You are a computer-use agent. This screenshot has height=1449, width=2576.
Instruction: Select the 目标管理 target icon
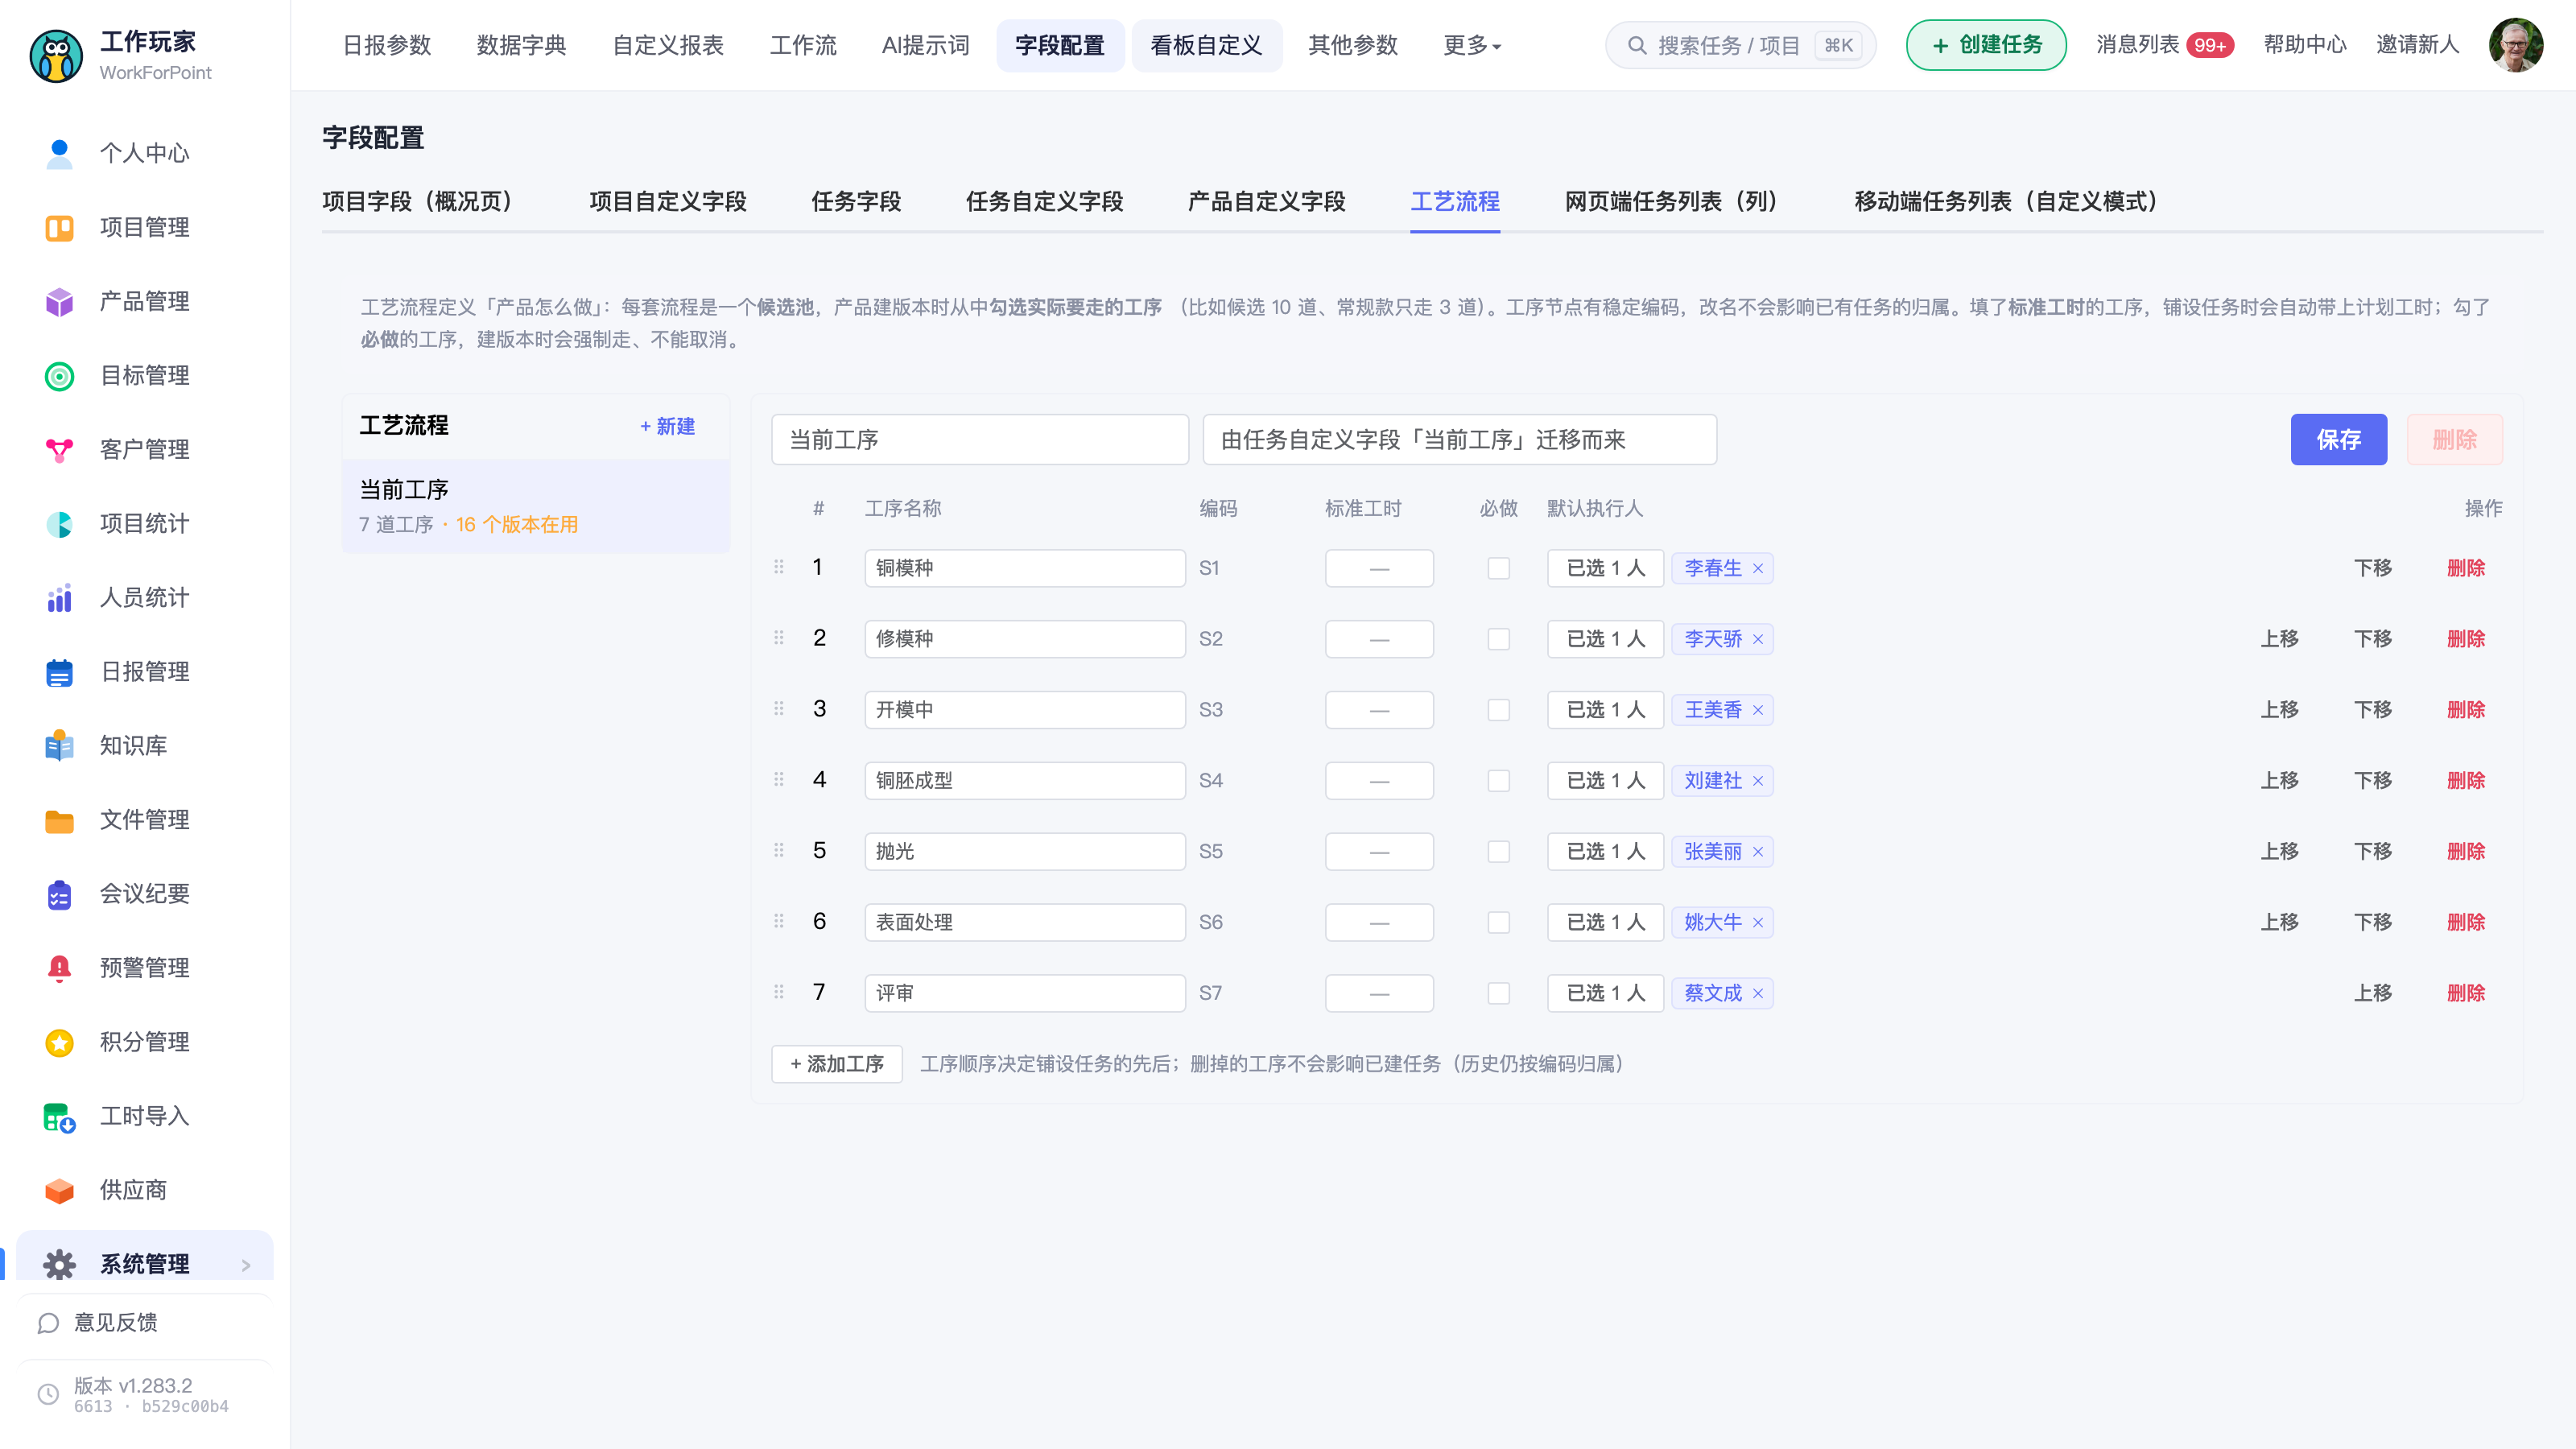point(59,376)
